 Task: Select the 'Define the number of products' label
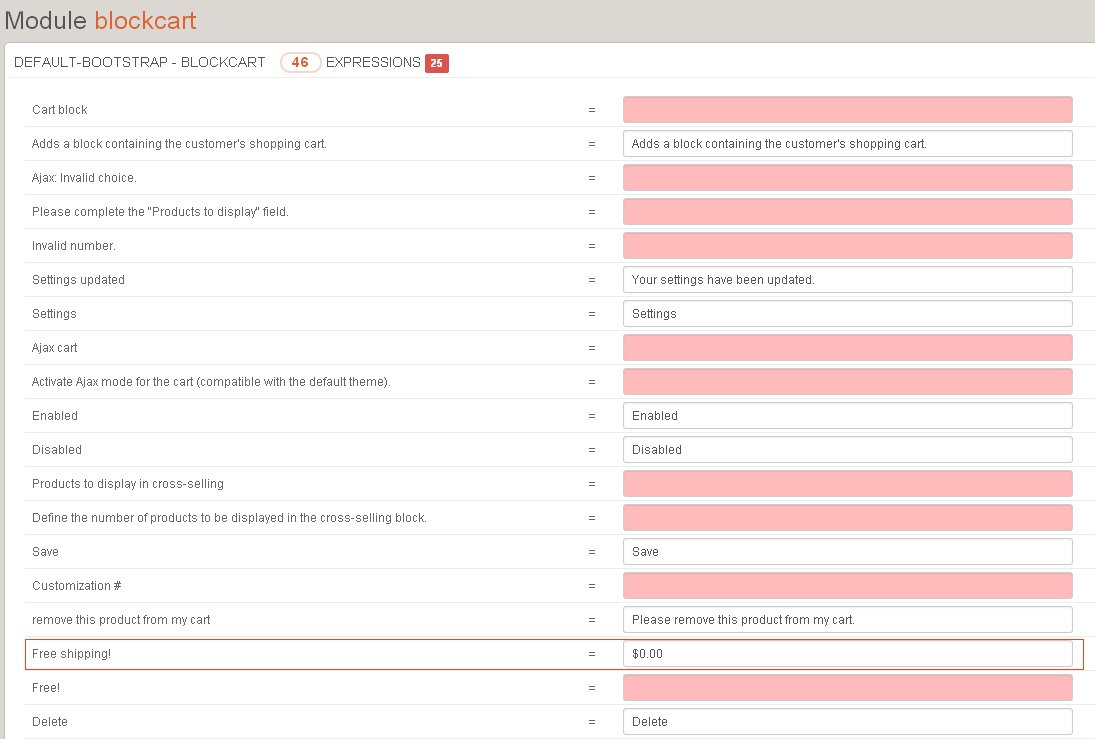point(229,518)
